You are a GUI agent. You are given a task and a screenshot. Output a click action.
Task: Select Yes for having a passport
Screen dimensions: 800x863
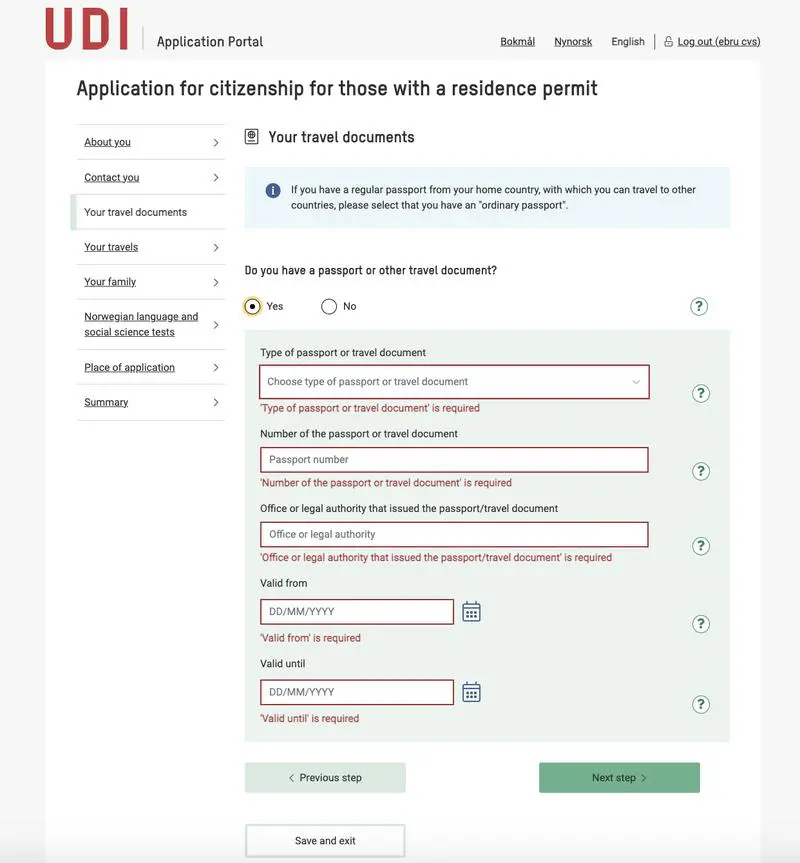point(253,306)
